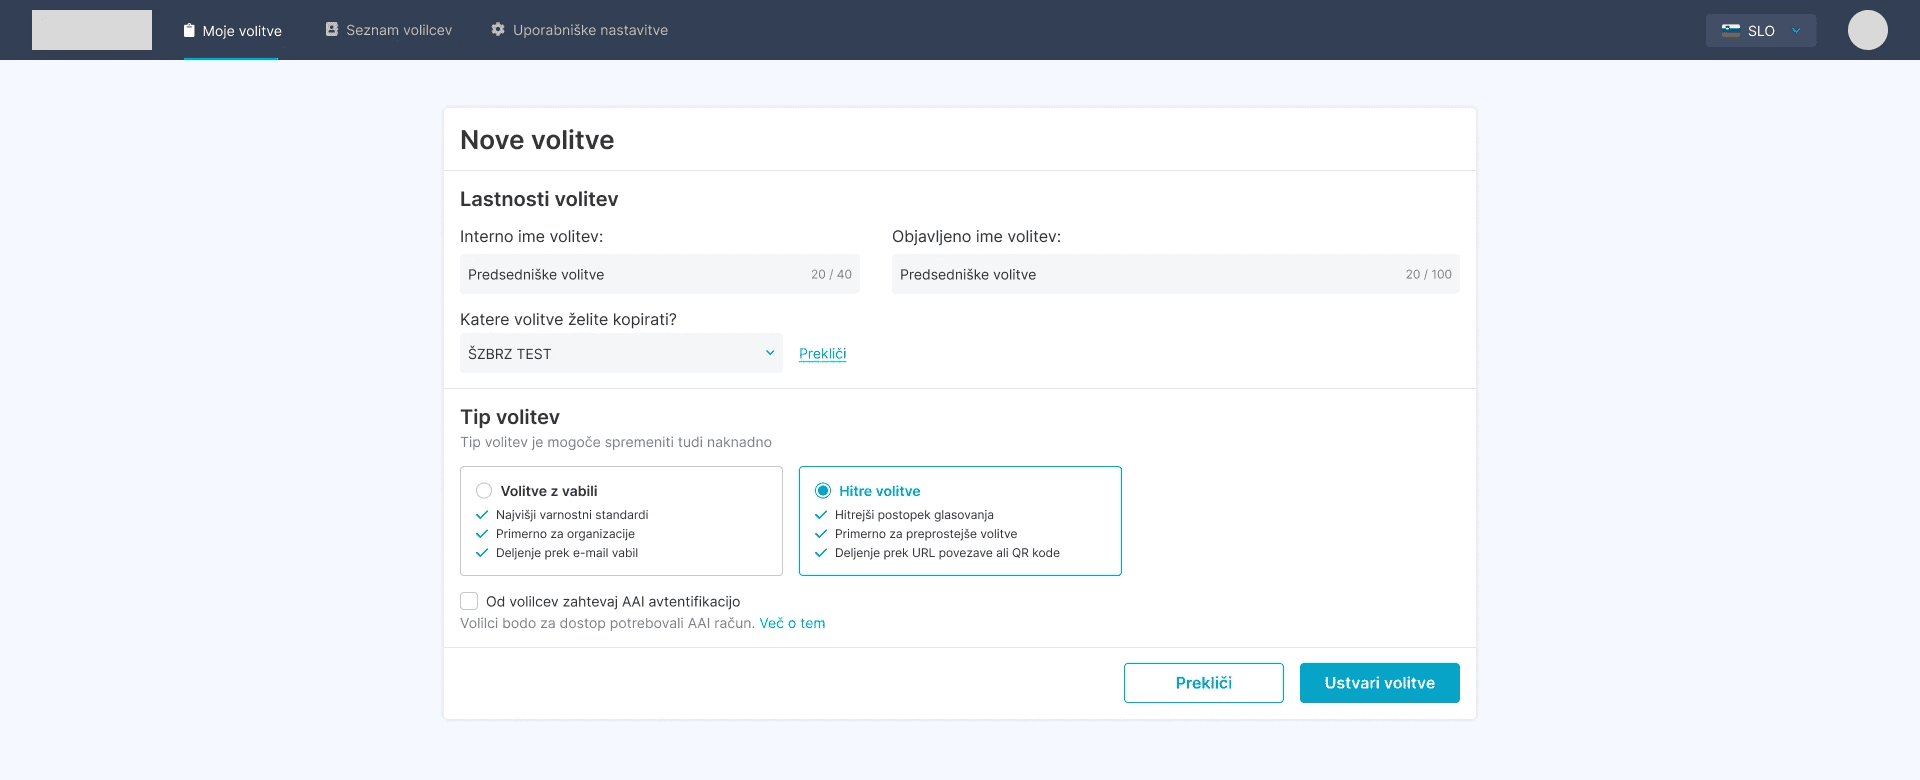1920x780 pixels.
Task: Click the Od volilcev zahtevaj AAI label
Action: pyautogui.click(x=613, y=601)
